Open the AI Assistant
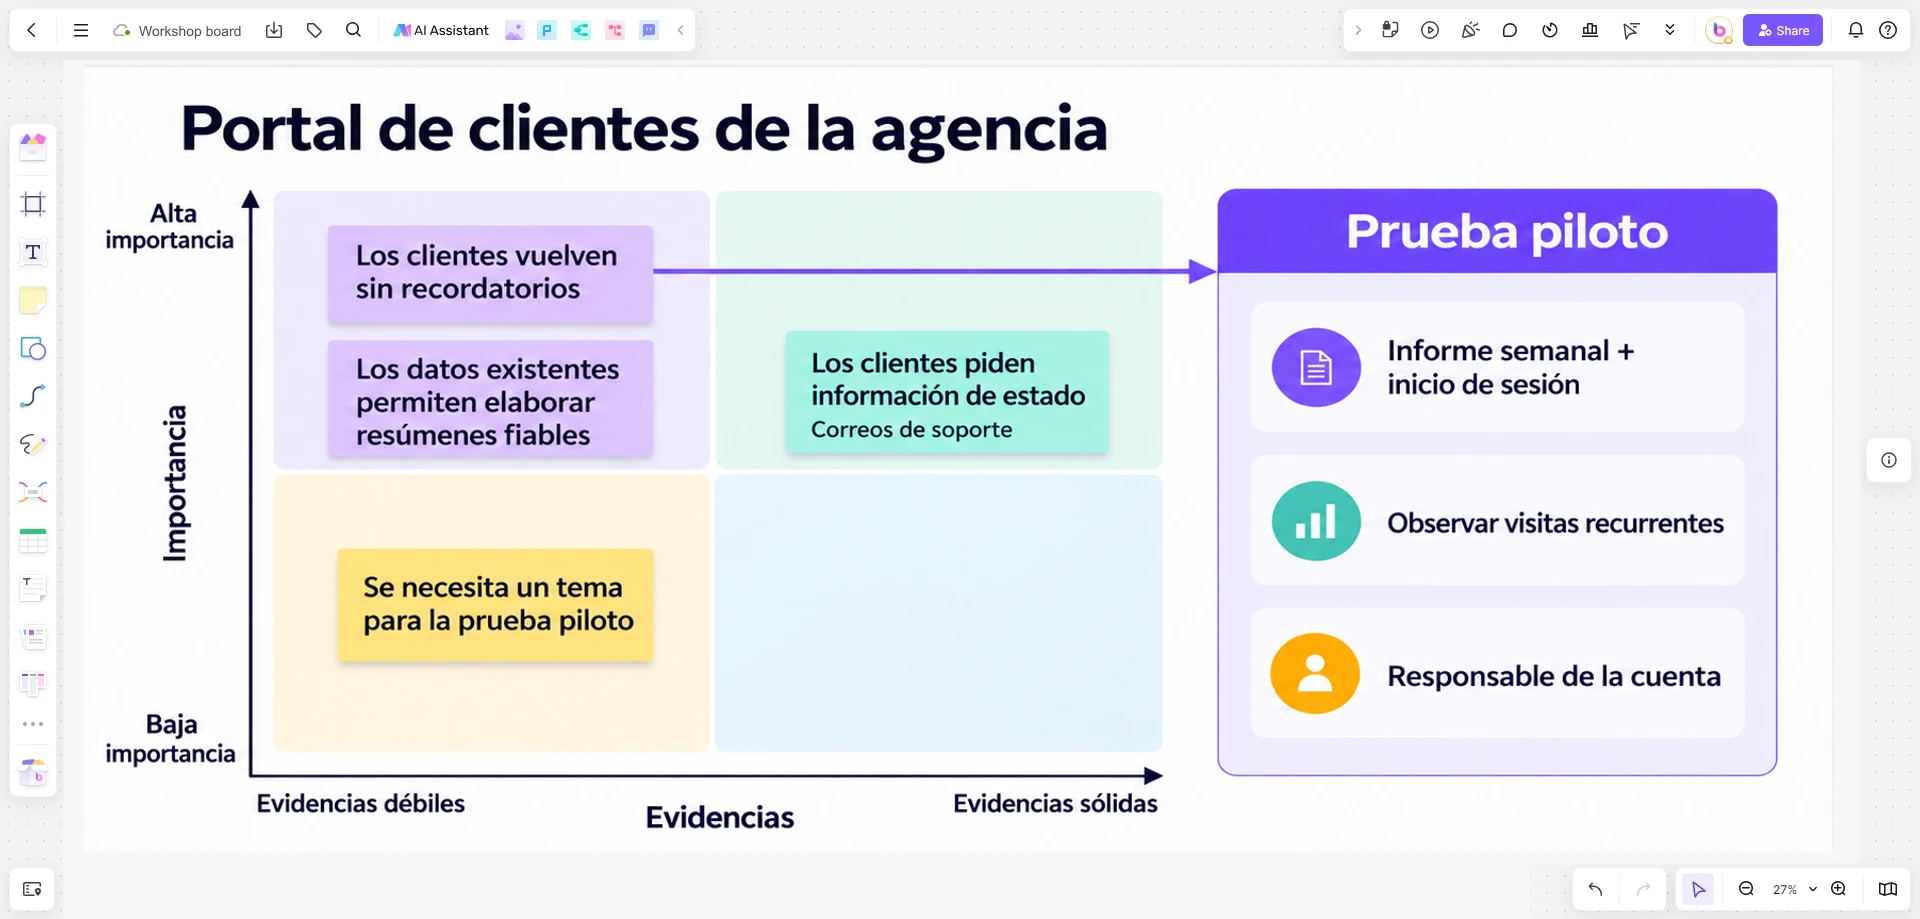 coord(441,30)
